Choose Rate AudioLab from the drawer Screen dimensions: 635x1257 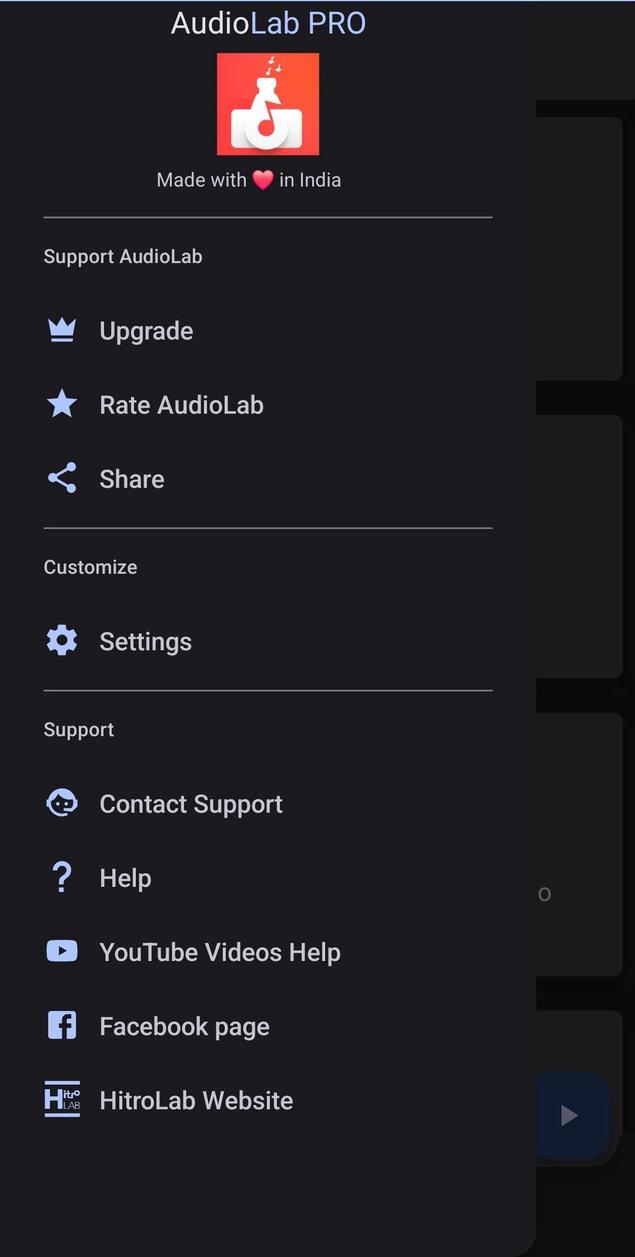181,404
